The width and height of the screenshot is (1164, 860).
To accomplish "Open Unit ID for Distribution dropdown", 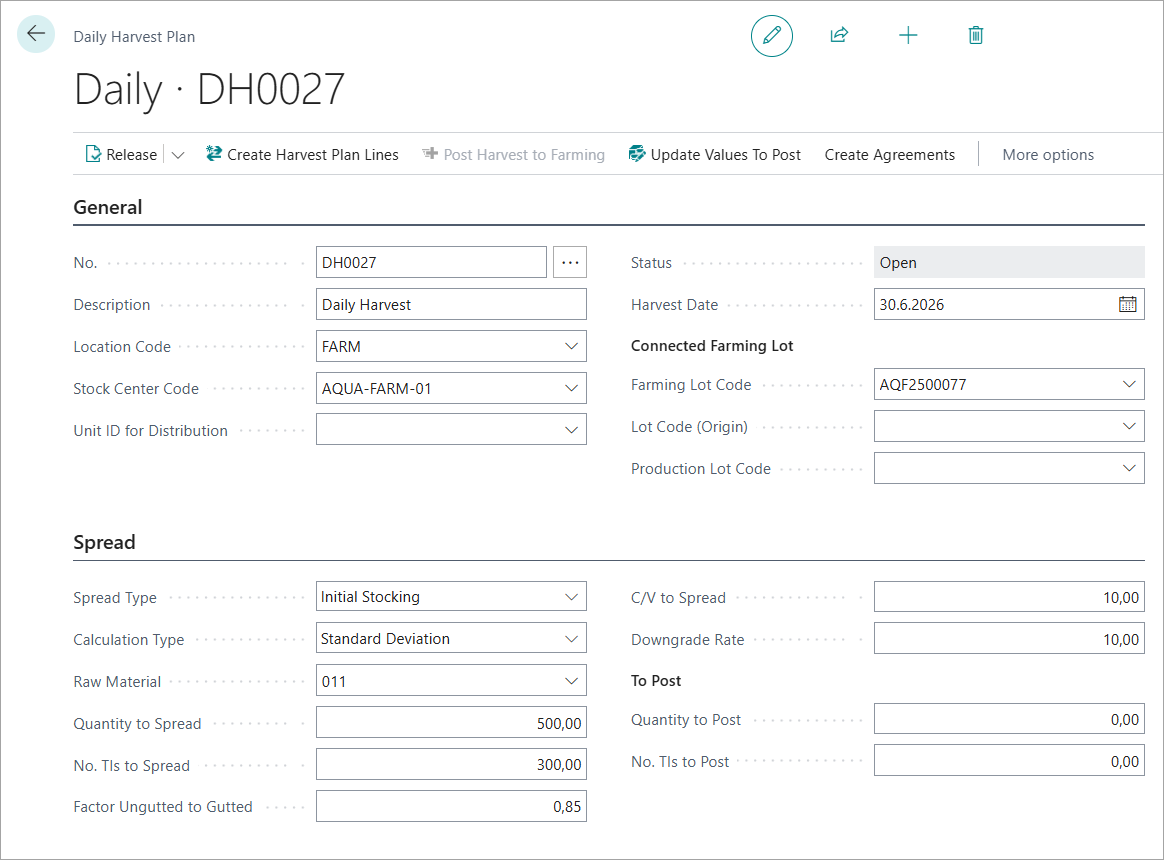I will tap(571, 430).
